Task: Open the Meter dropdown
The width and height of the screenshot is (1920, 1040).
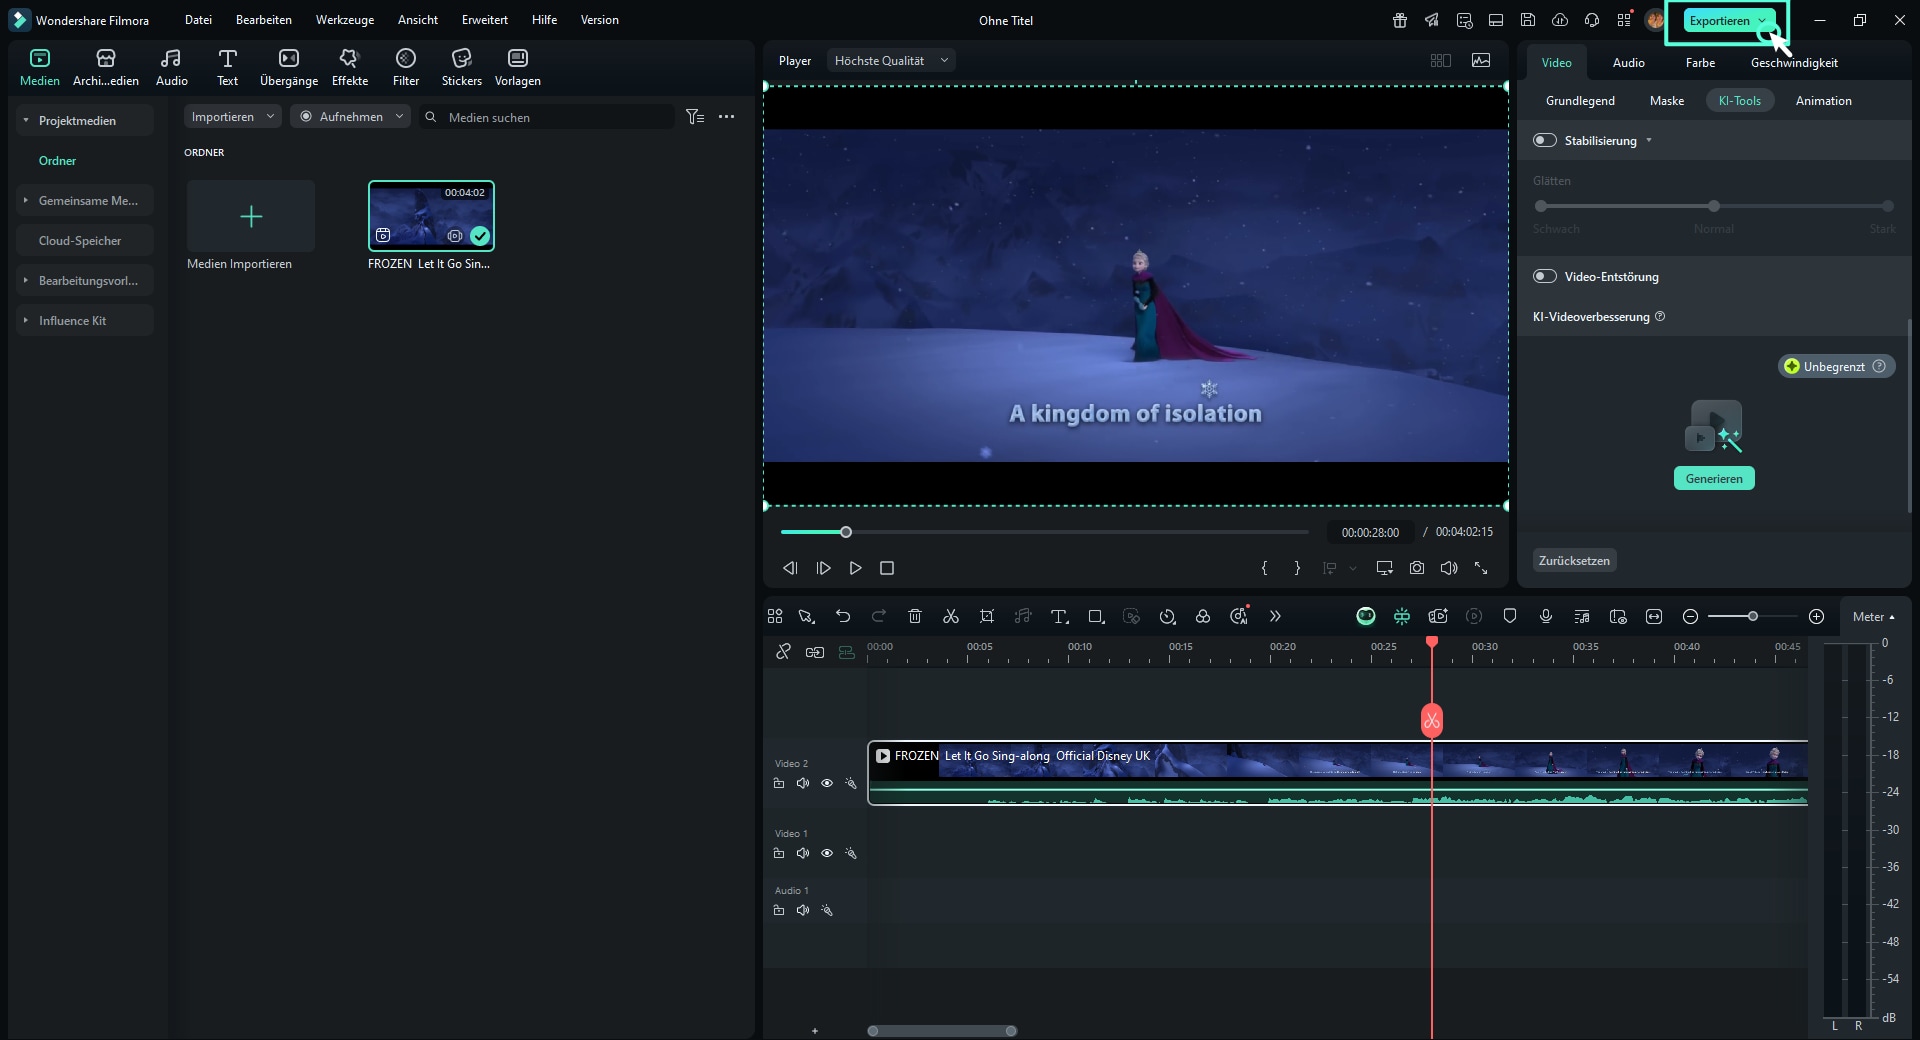Action: 1873,617
